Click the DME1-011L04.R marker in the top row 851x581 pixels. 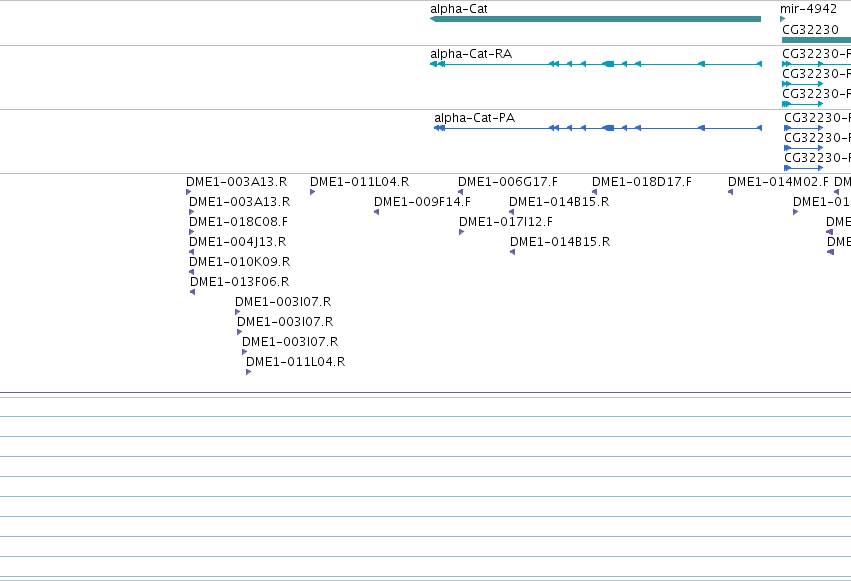[x=312, y=192]
